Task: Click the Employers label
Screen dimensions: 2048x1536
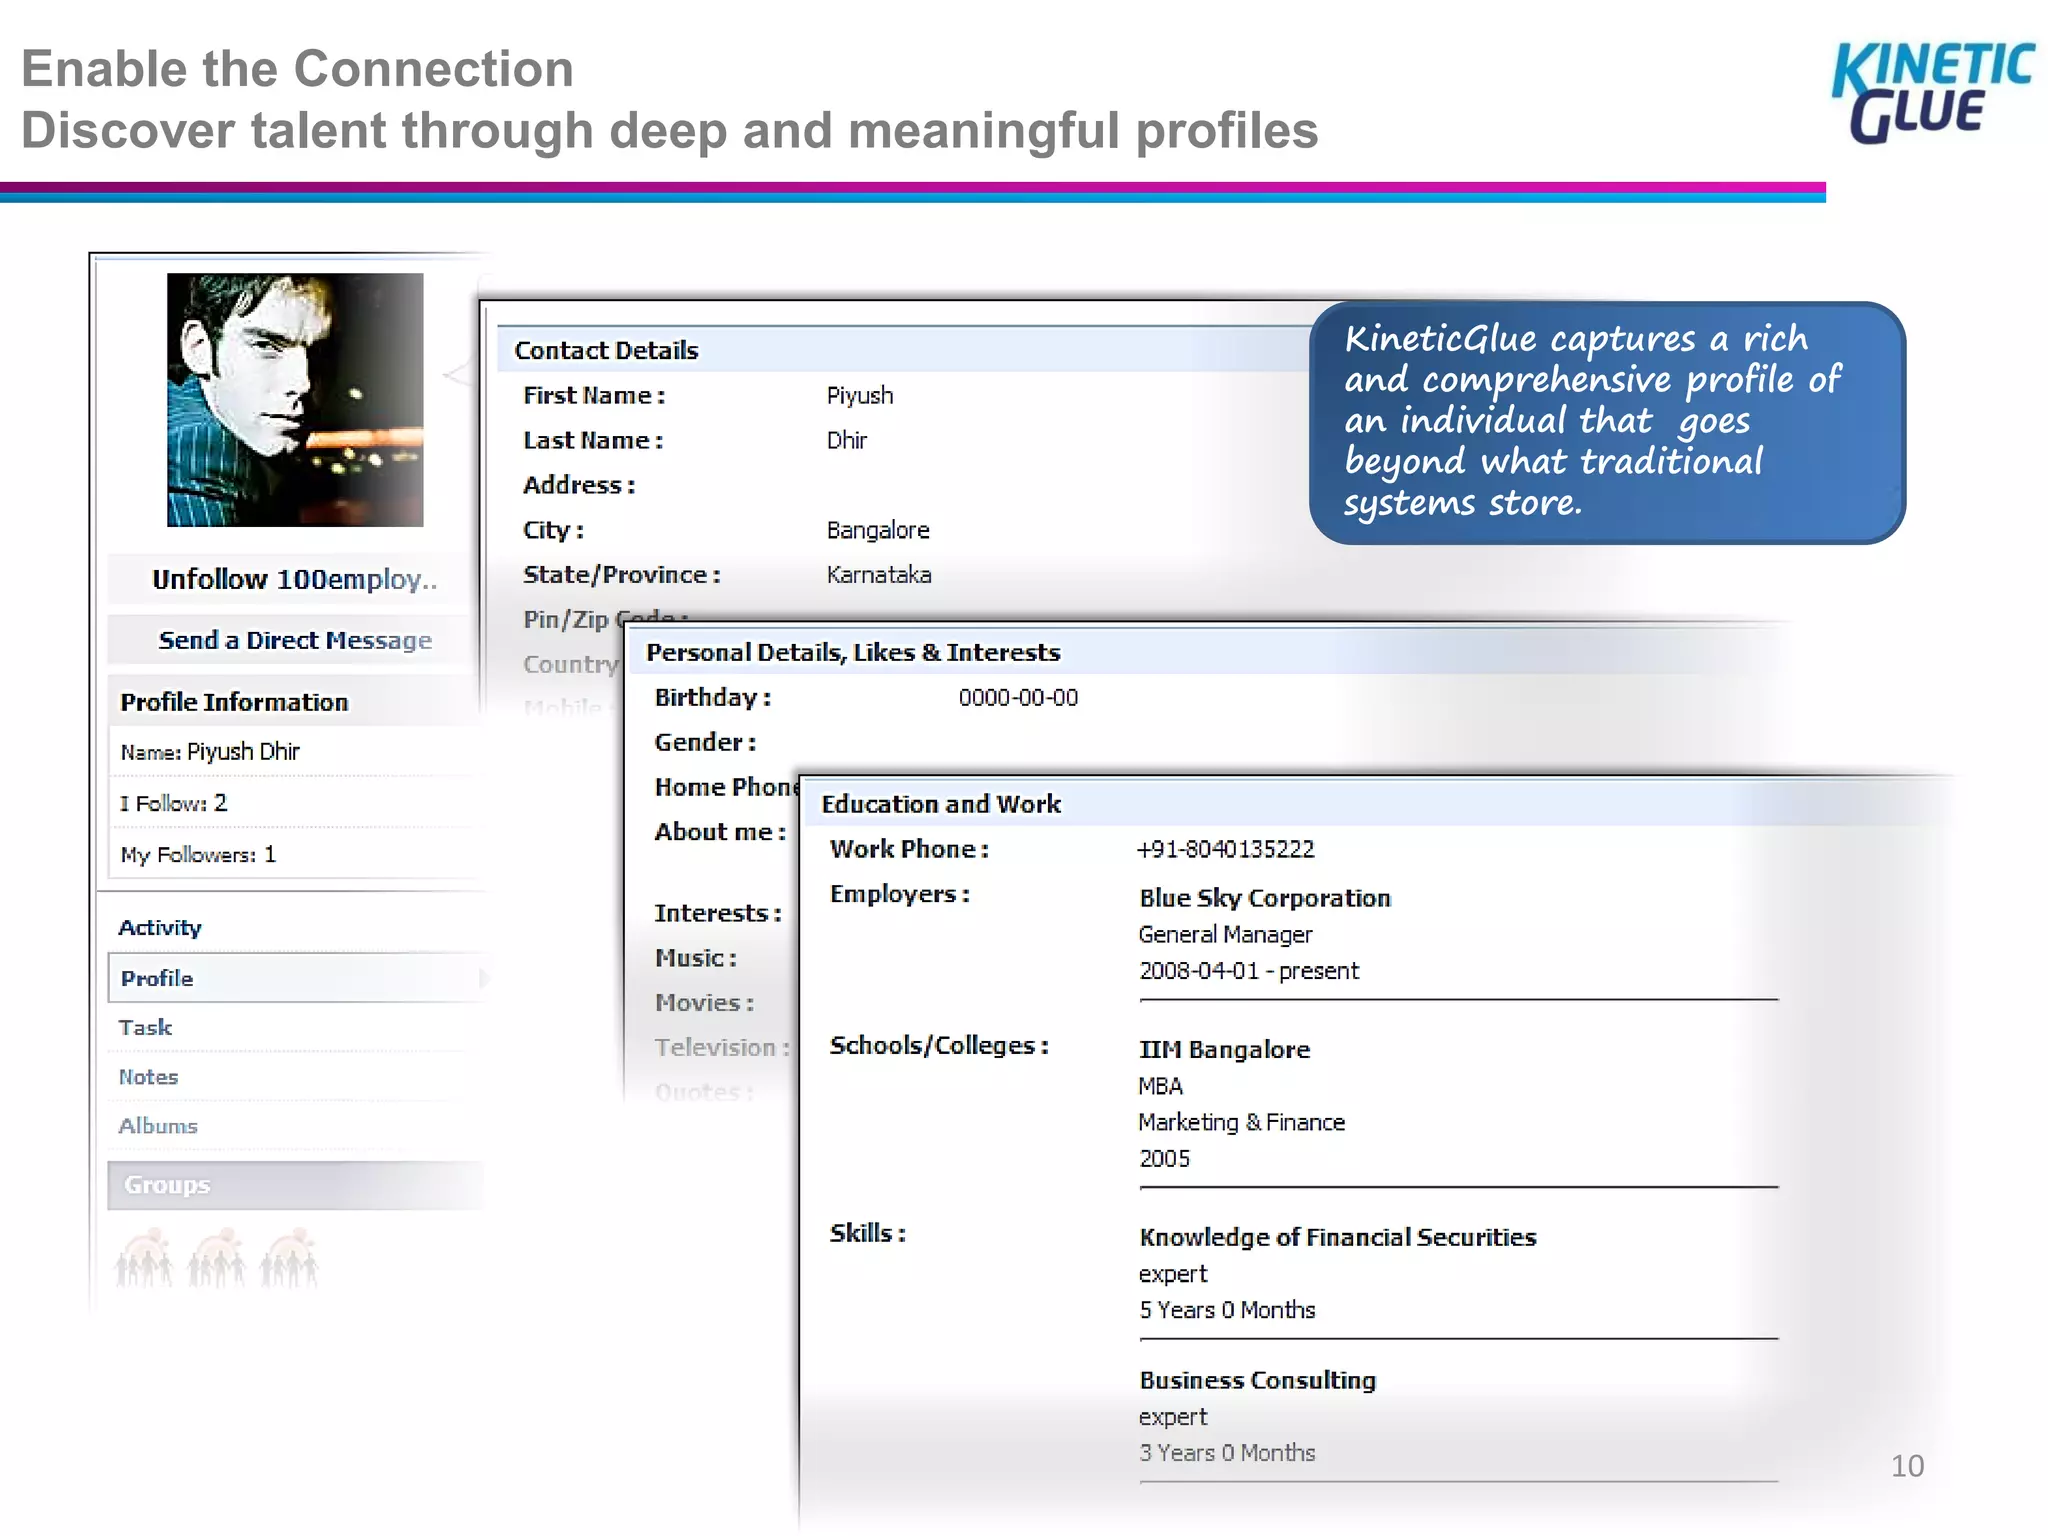Action: [899, 894]
